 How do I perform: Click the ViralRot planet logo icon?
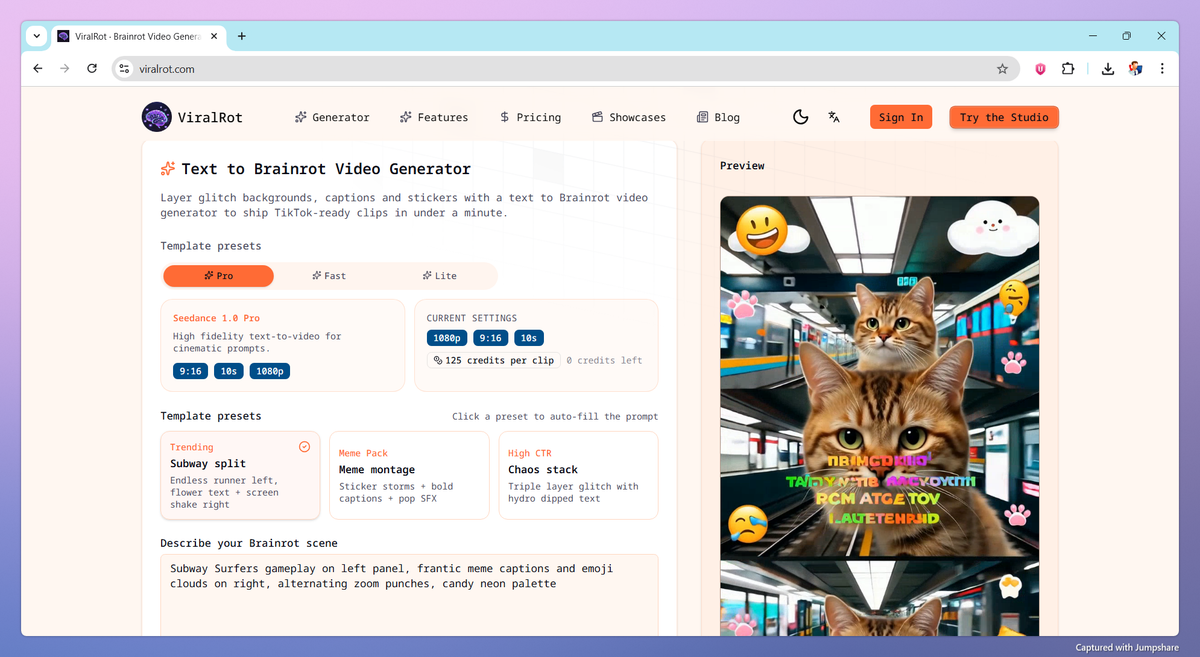pos(157,117)
